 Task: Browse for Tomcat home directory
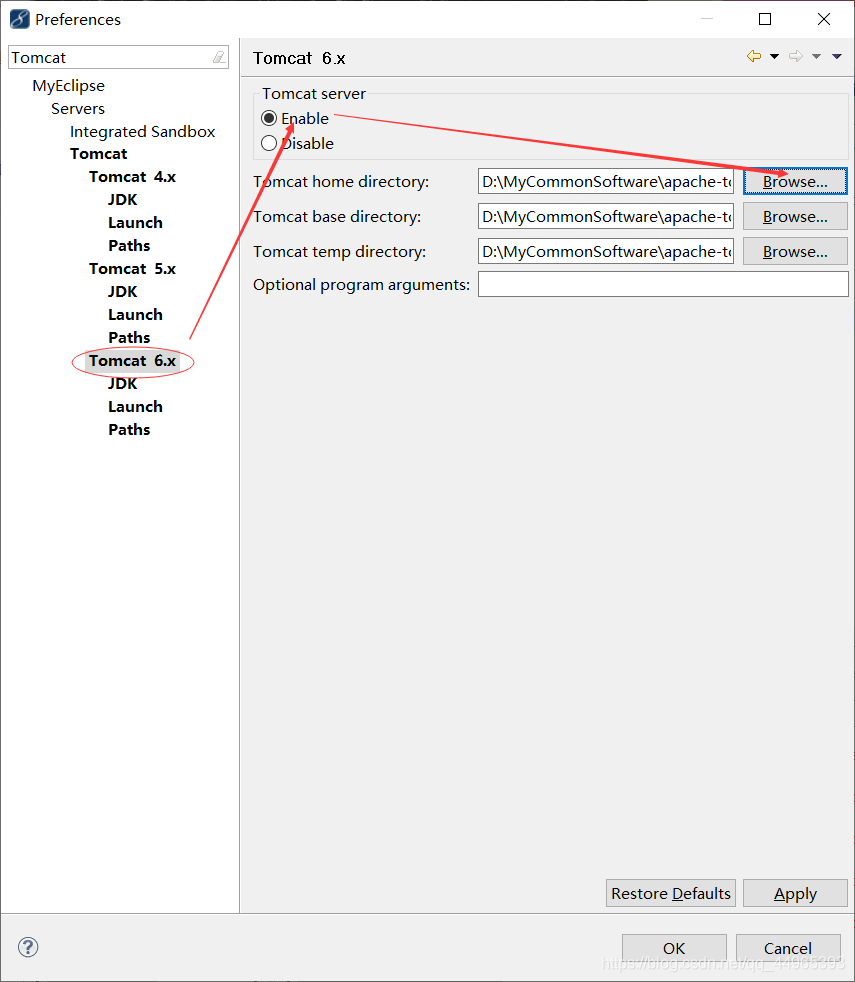[795, 182]
